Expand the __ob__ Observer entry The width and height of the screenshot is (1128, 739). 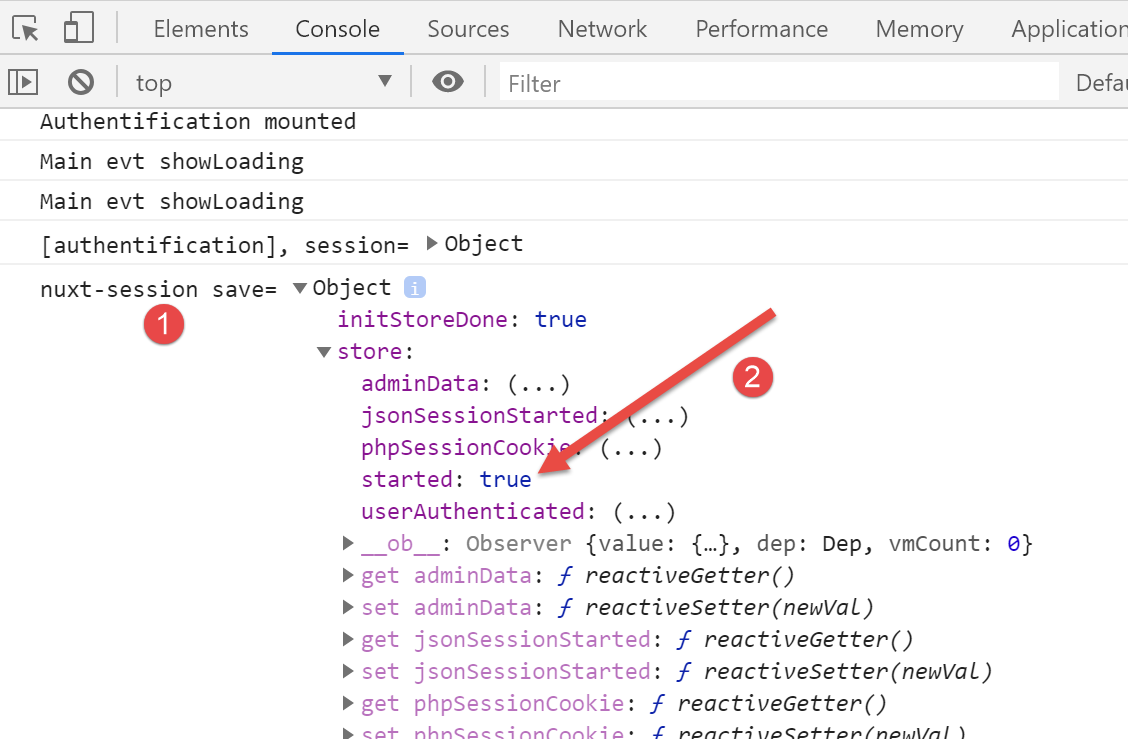coord(348,544)
